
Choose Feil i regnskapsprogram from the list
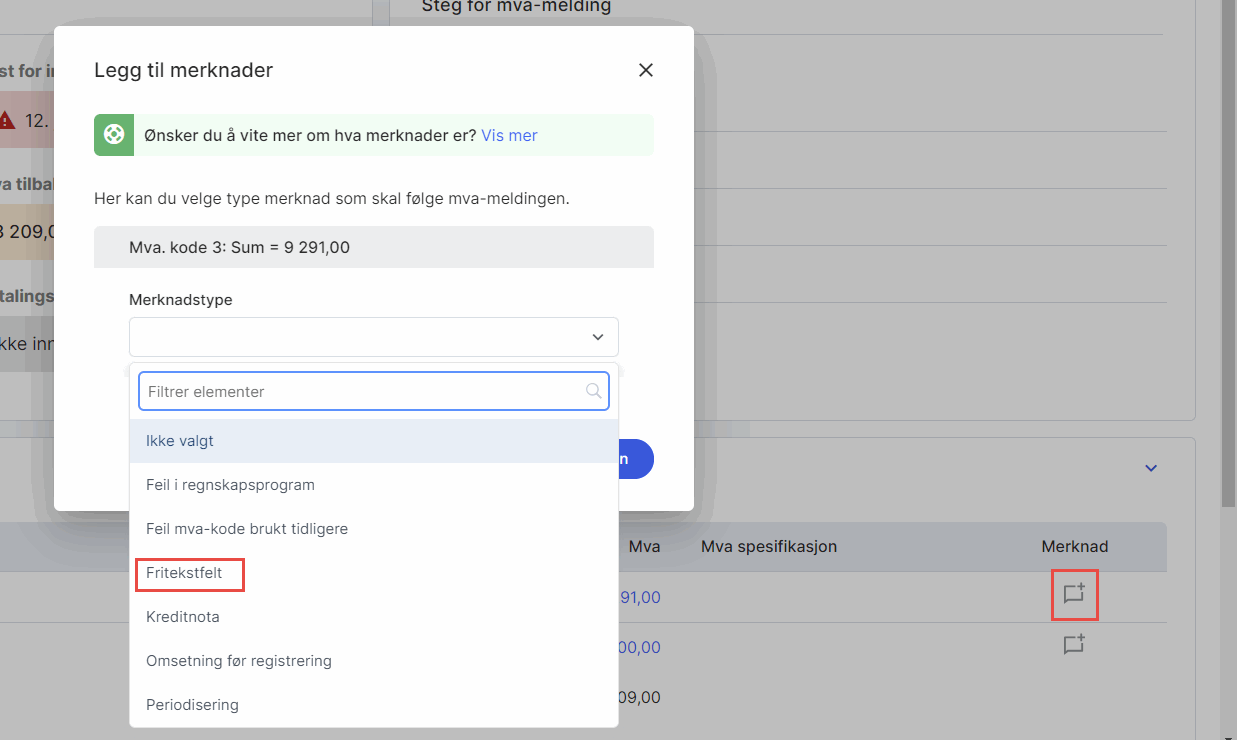tap(230, 485)
